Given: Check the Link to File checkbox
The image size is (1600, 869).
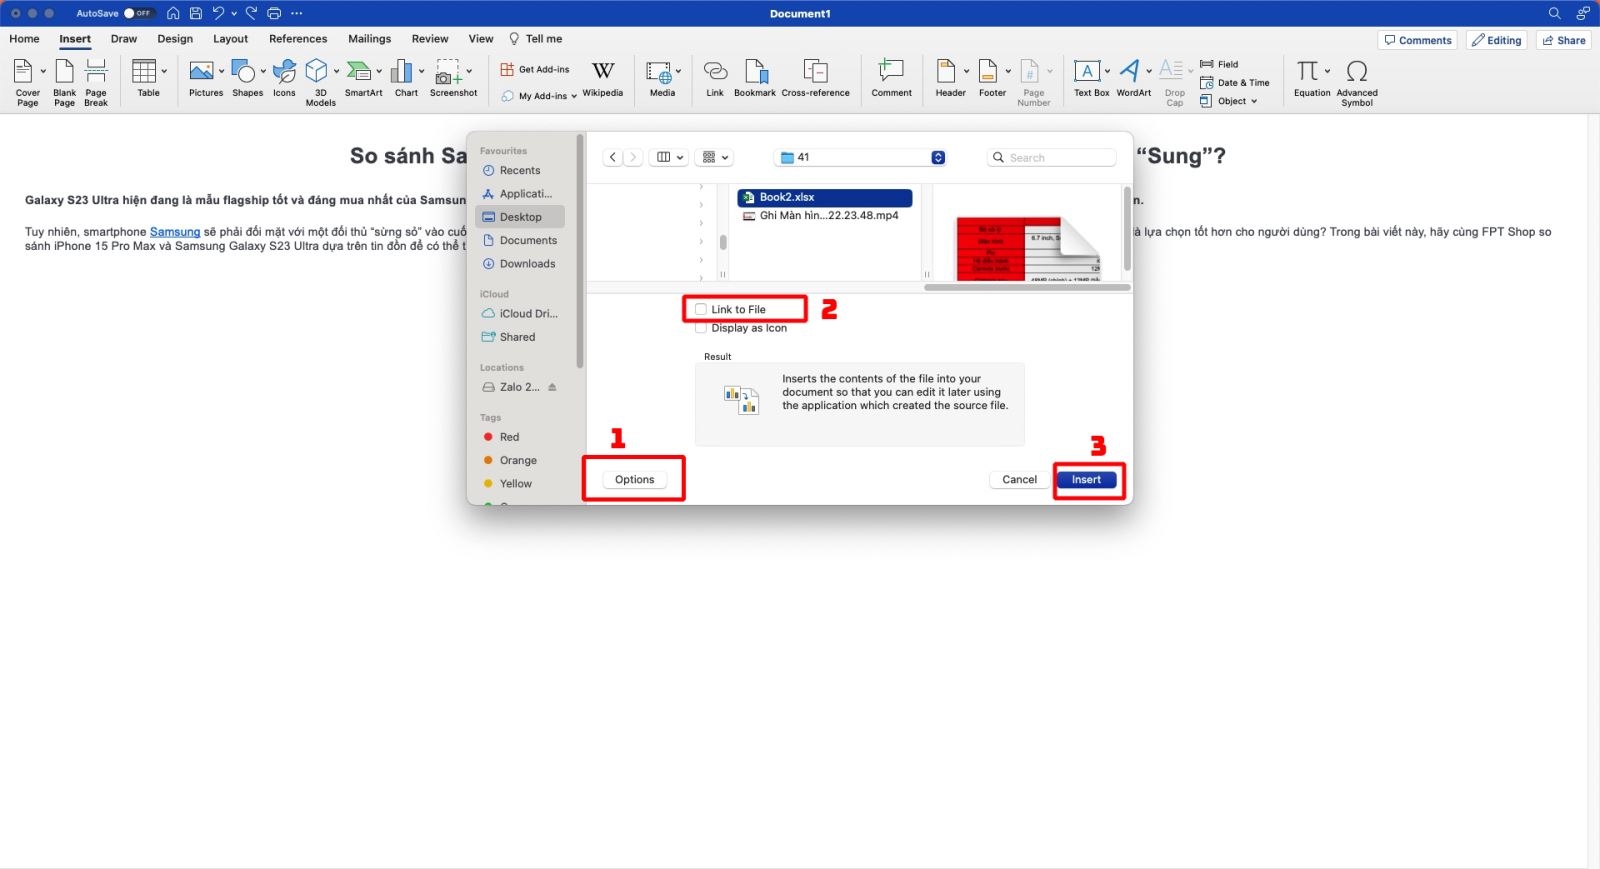Looking at the screenshot, I should tap(701, 309).
